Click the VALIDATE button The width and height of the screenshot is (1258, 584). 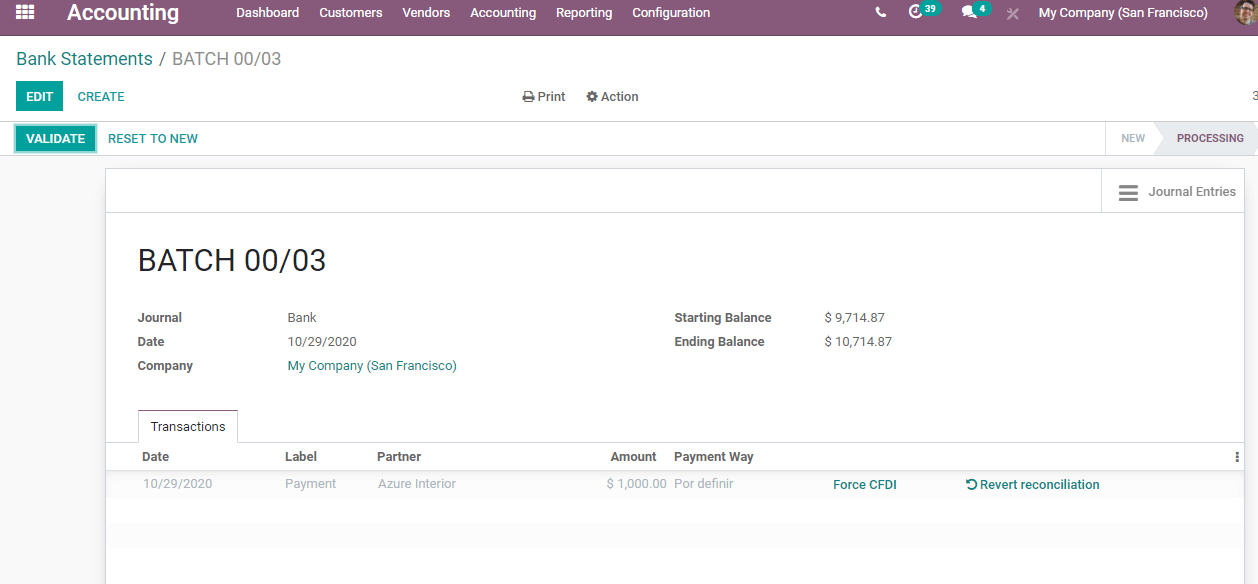click(55, 139)
